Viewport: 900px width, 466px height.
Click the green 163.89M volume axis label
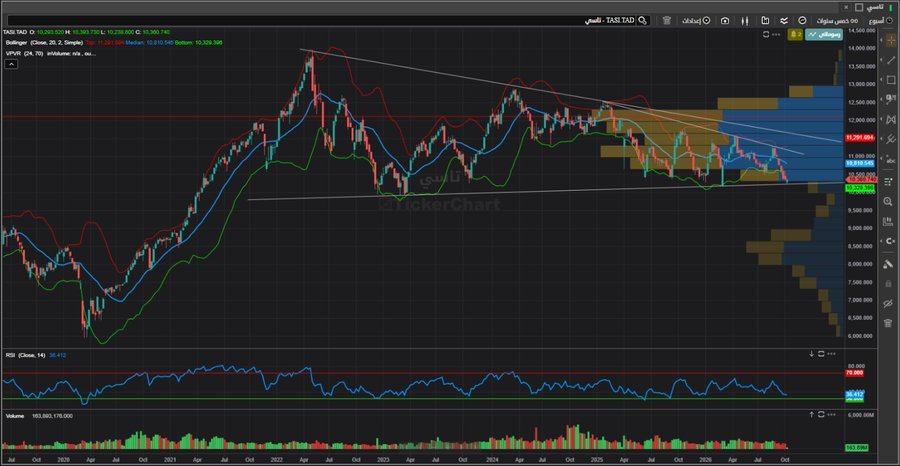856,447
